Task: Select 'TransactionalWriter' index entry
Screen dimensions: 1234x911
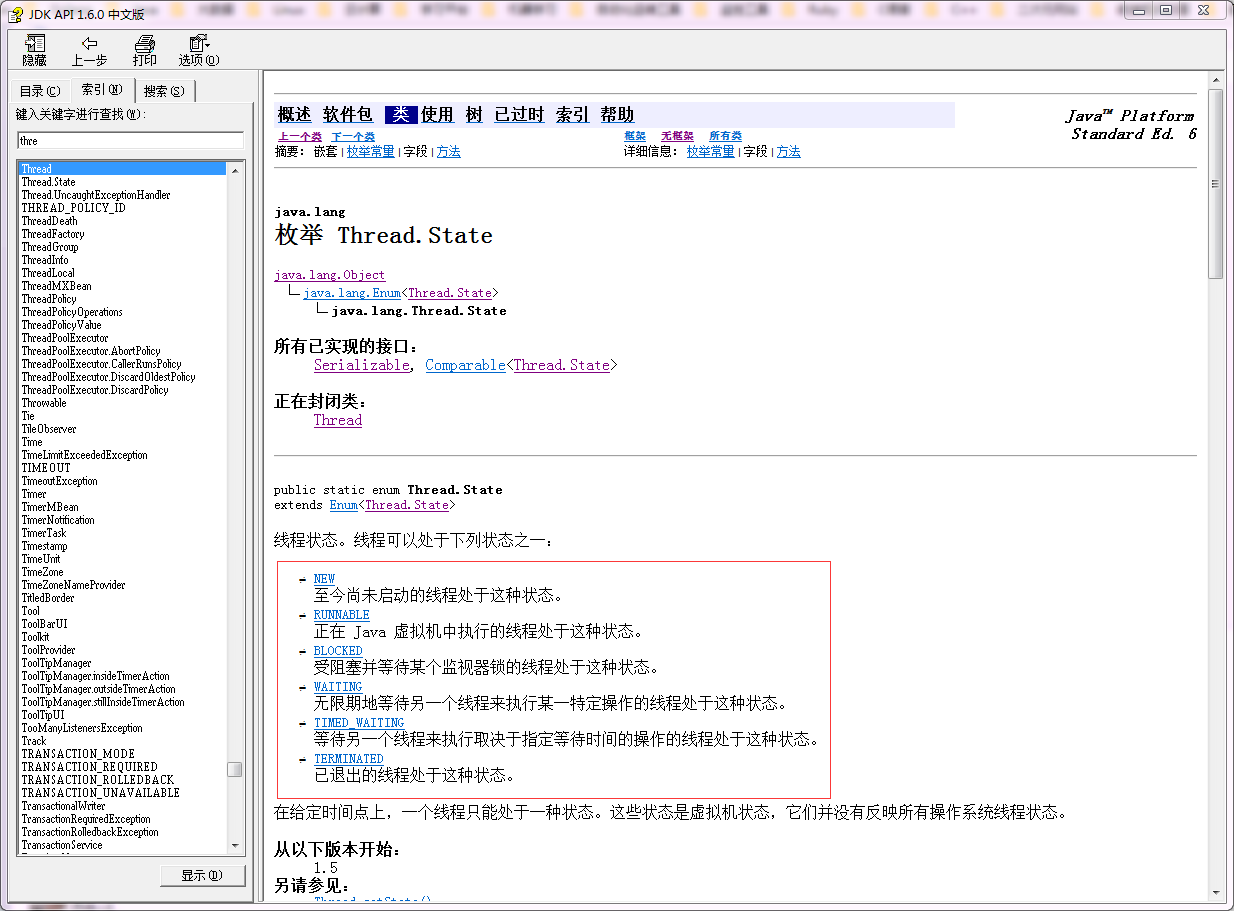Action: click(x=64, y=806)
